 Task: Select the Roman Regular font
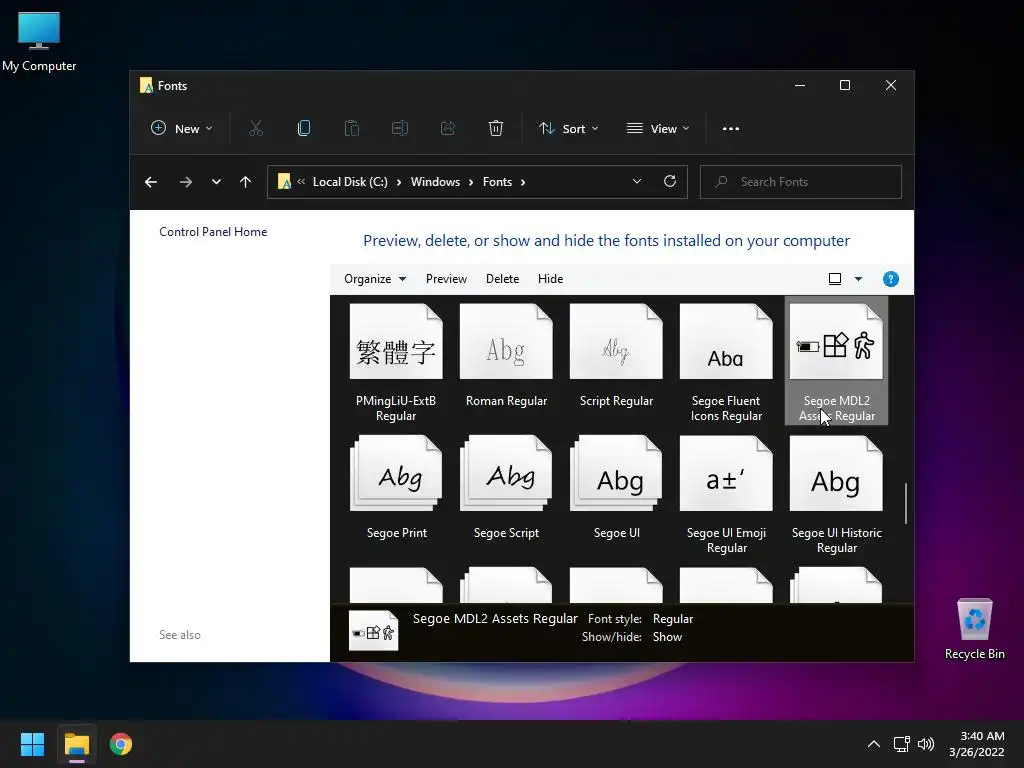click(x=506, y=357)
